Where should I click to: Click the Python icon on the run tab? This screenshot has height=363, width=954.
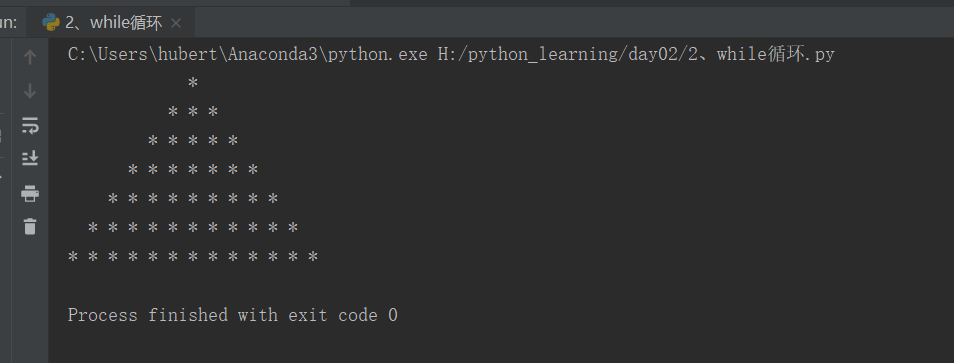pos(50,22)
